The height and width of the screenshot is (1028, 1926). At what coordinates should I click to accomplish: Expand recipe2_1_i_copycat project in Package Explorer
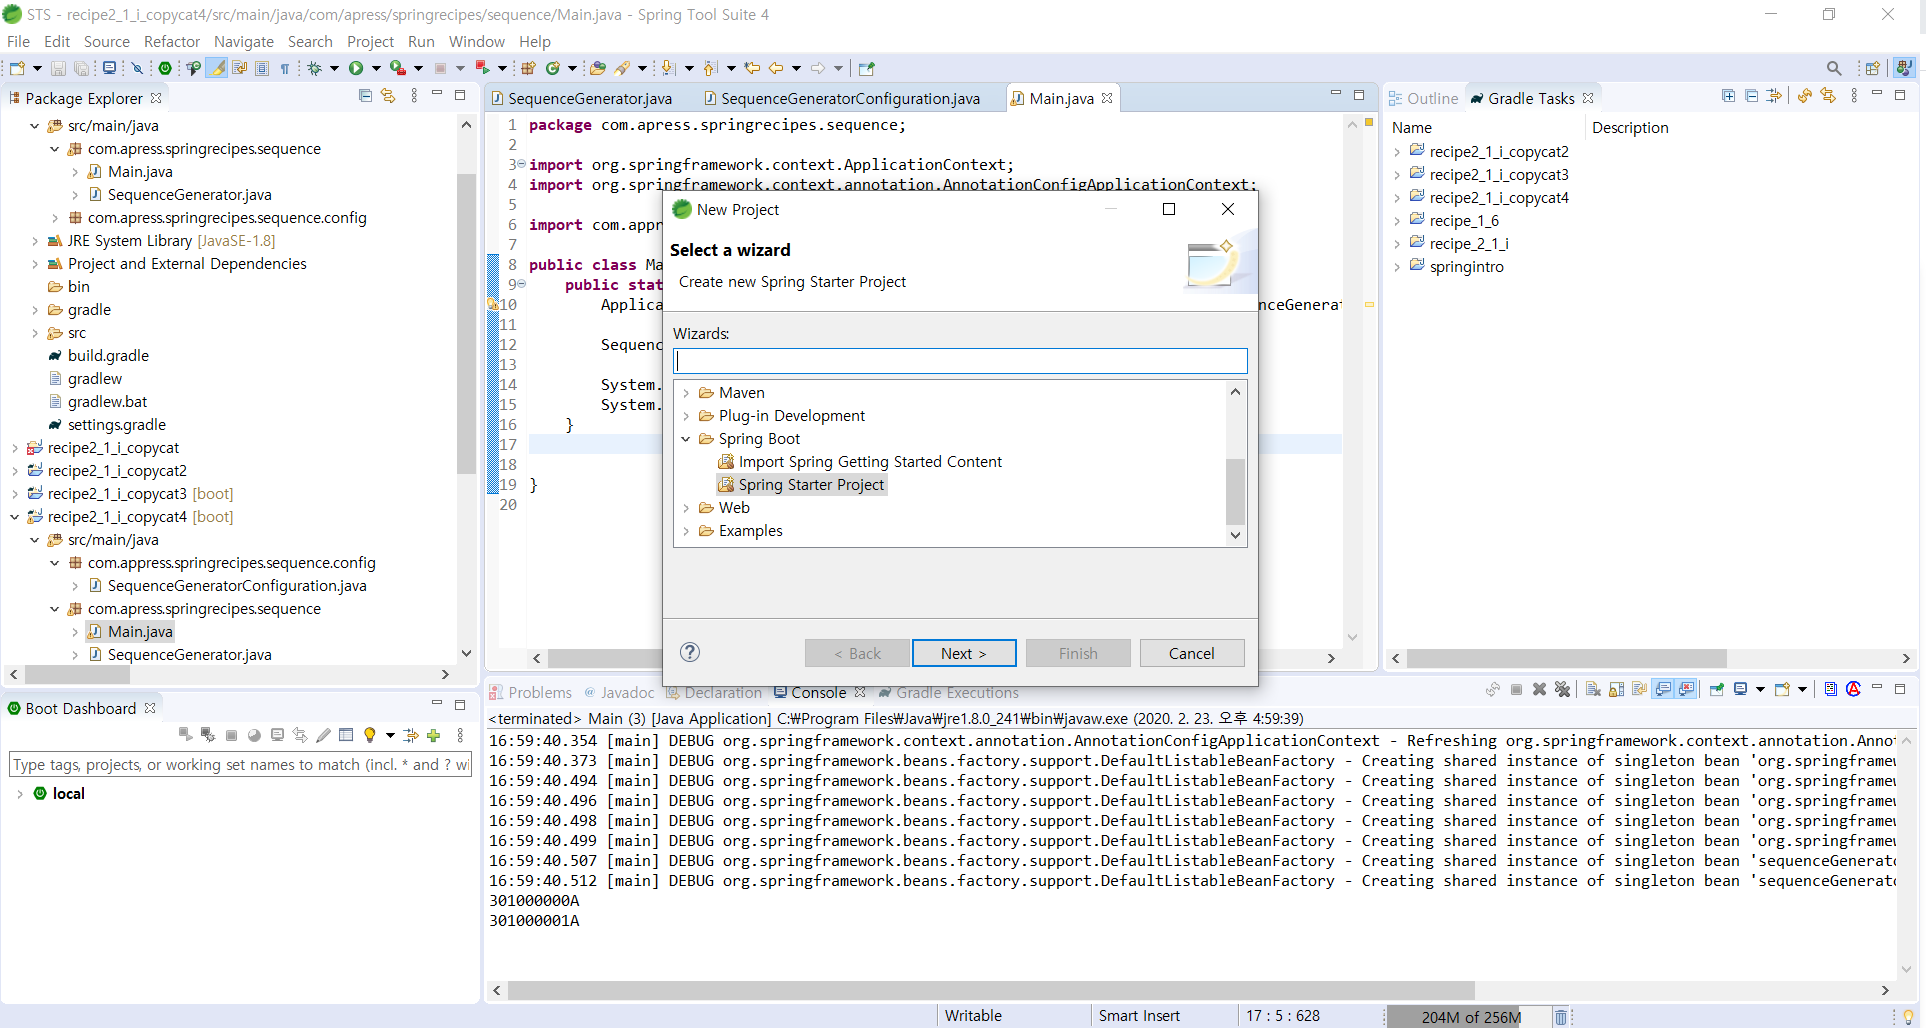15,448
